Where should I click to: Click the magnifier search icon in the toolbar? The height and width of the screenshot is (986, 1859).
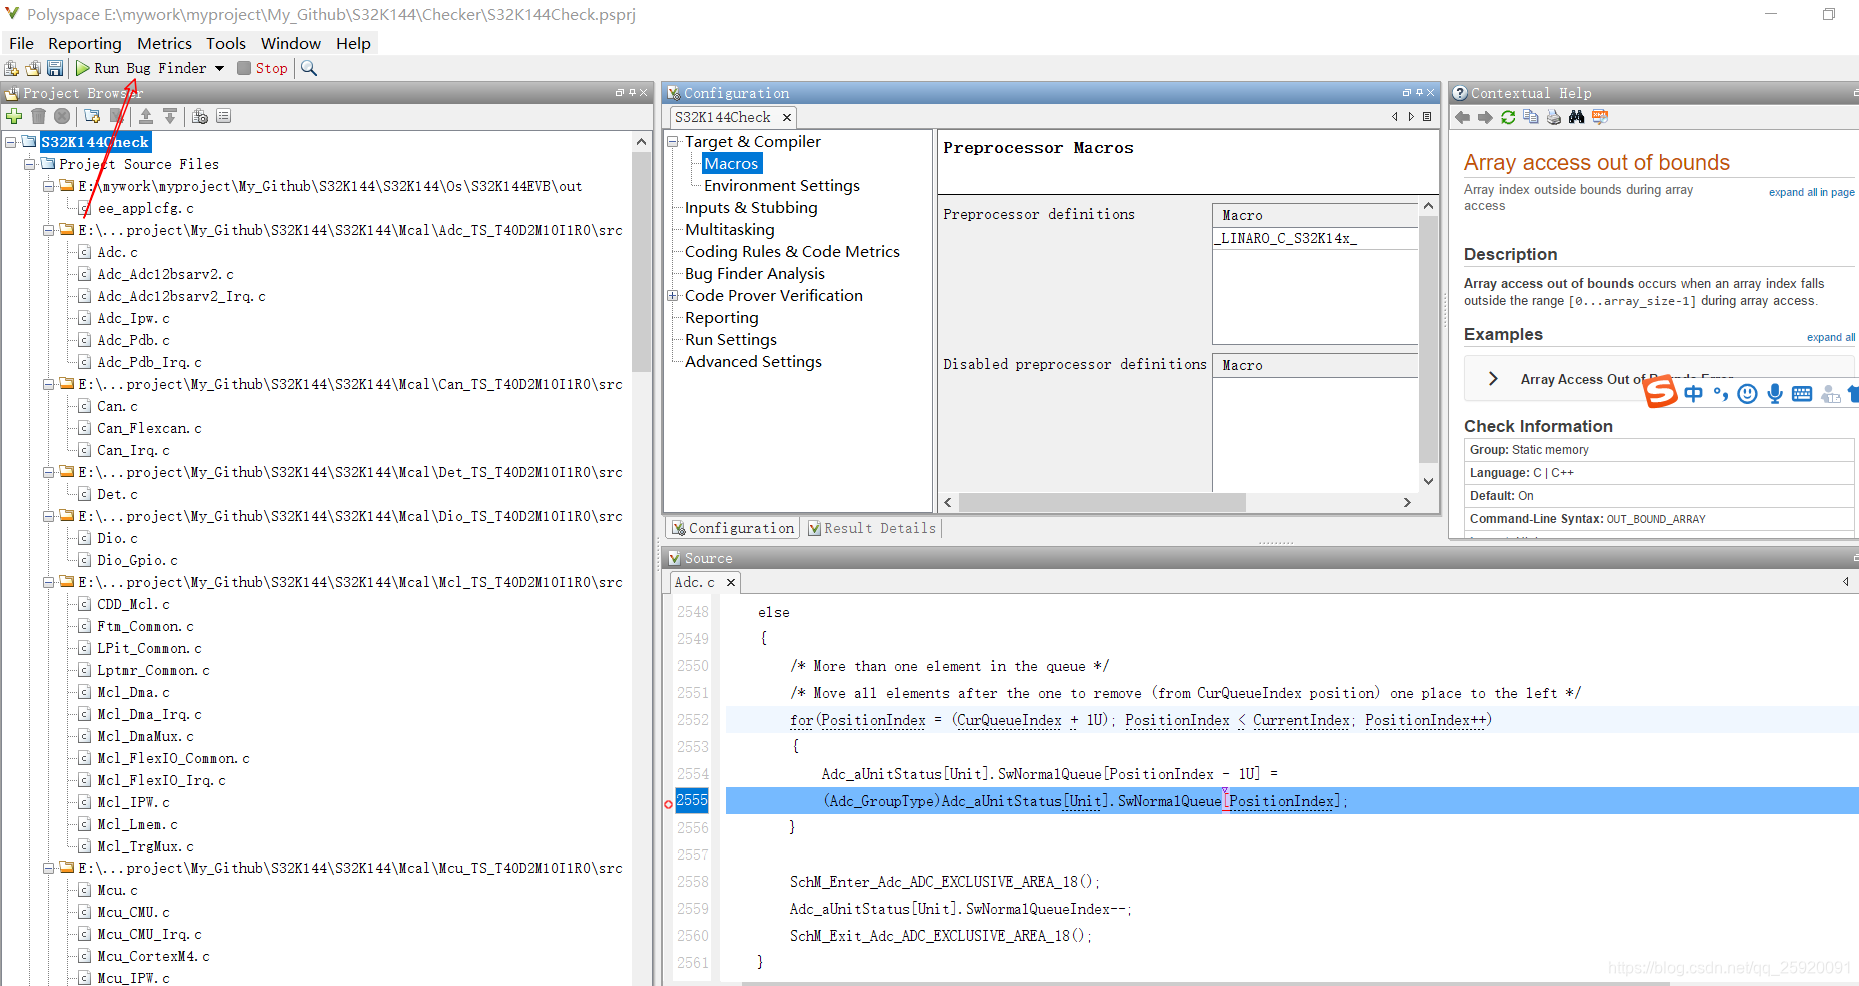(309, 68)
